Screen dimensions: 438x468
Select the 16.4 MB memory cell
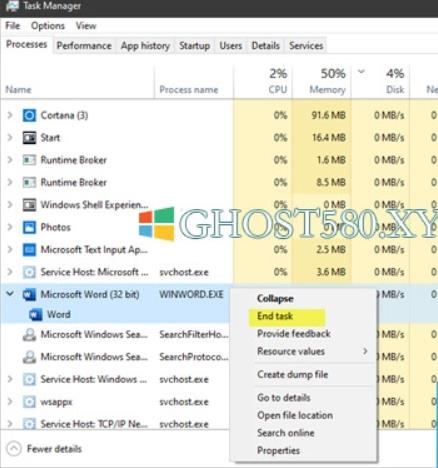[x=329, y=138]
